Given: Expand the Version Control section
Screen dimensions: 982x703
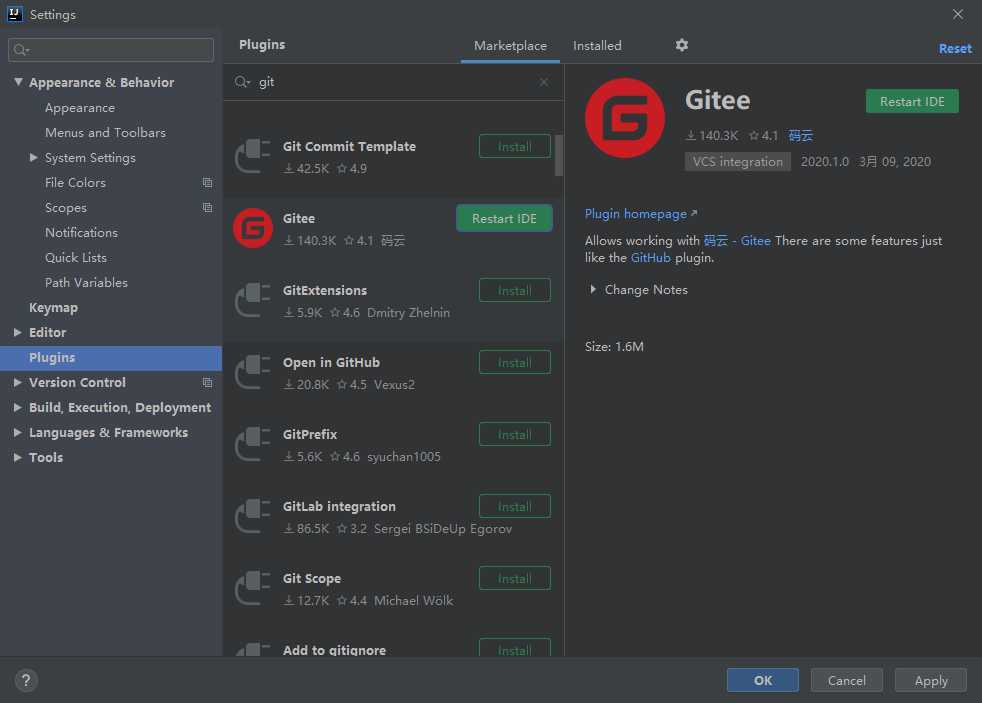Looking at the screenshot, I should pos(18,382).
